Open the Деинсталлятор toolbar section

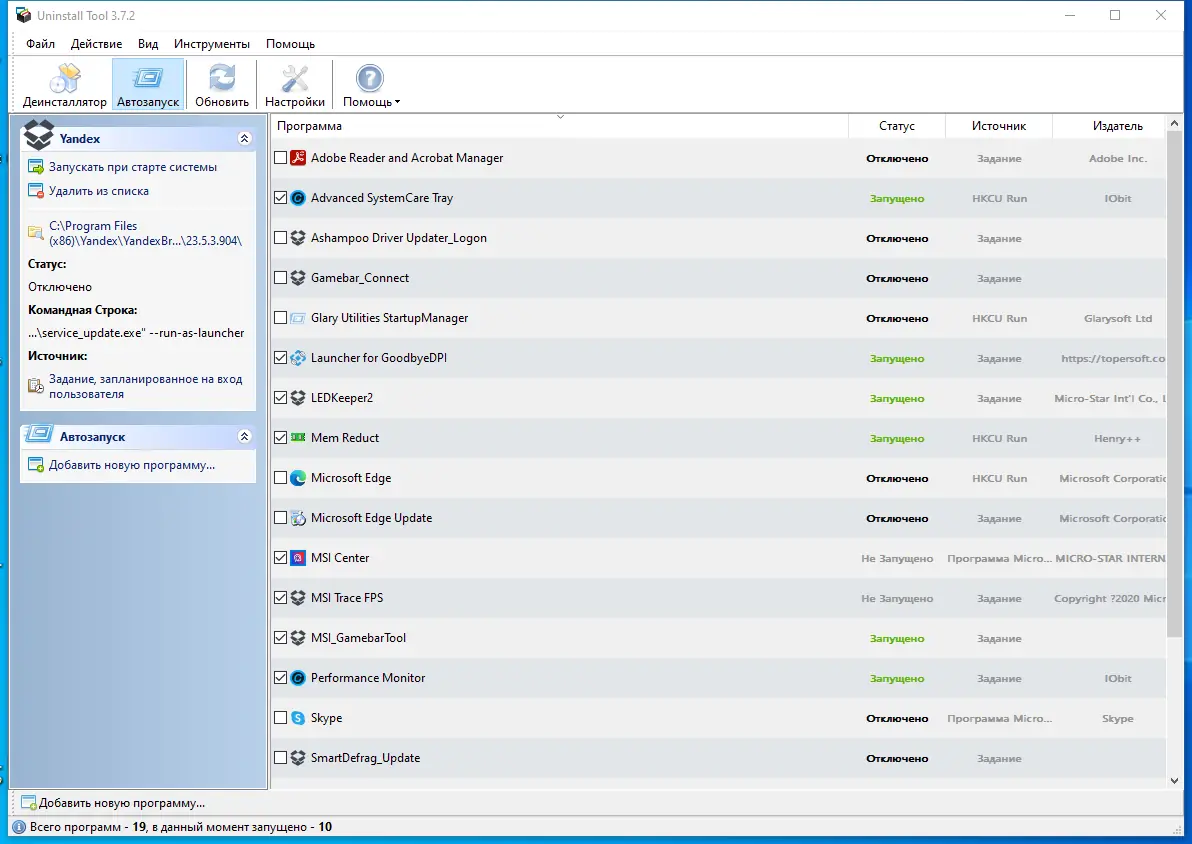click(65, 85)
